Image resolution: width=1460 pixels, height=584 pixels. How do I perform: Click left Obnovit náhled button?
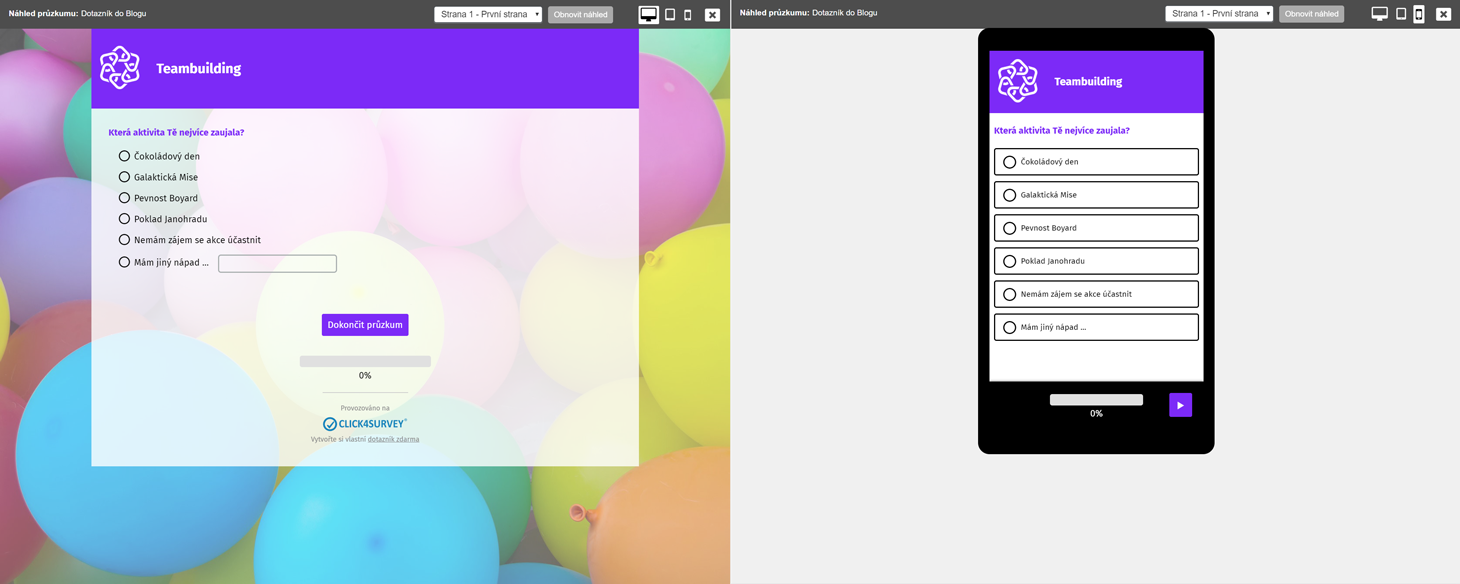(x=580, y=14)
